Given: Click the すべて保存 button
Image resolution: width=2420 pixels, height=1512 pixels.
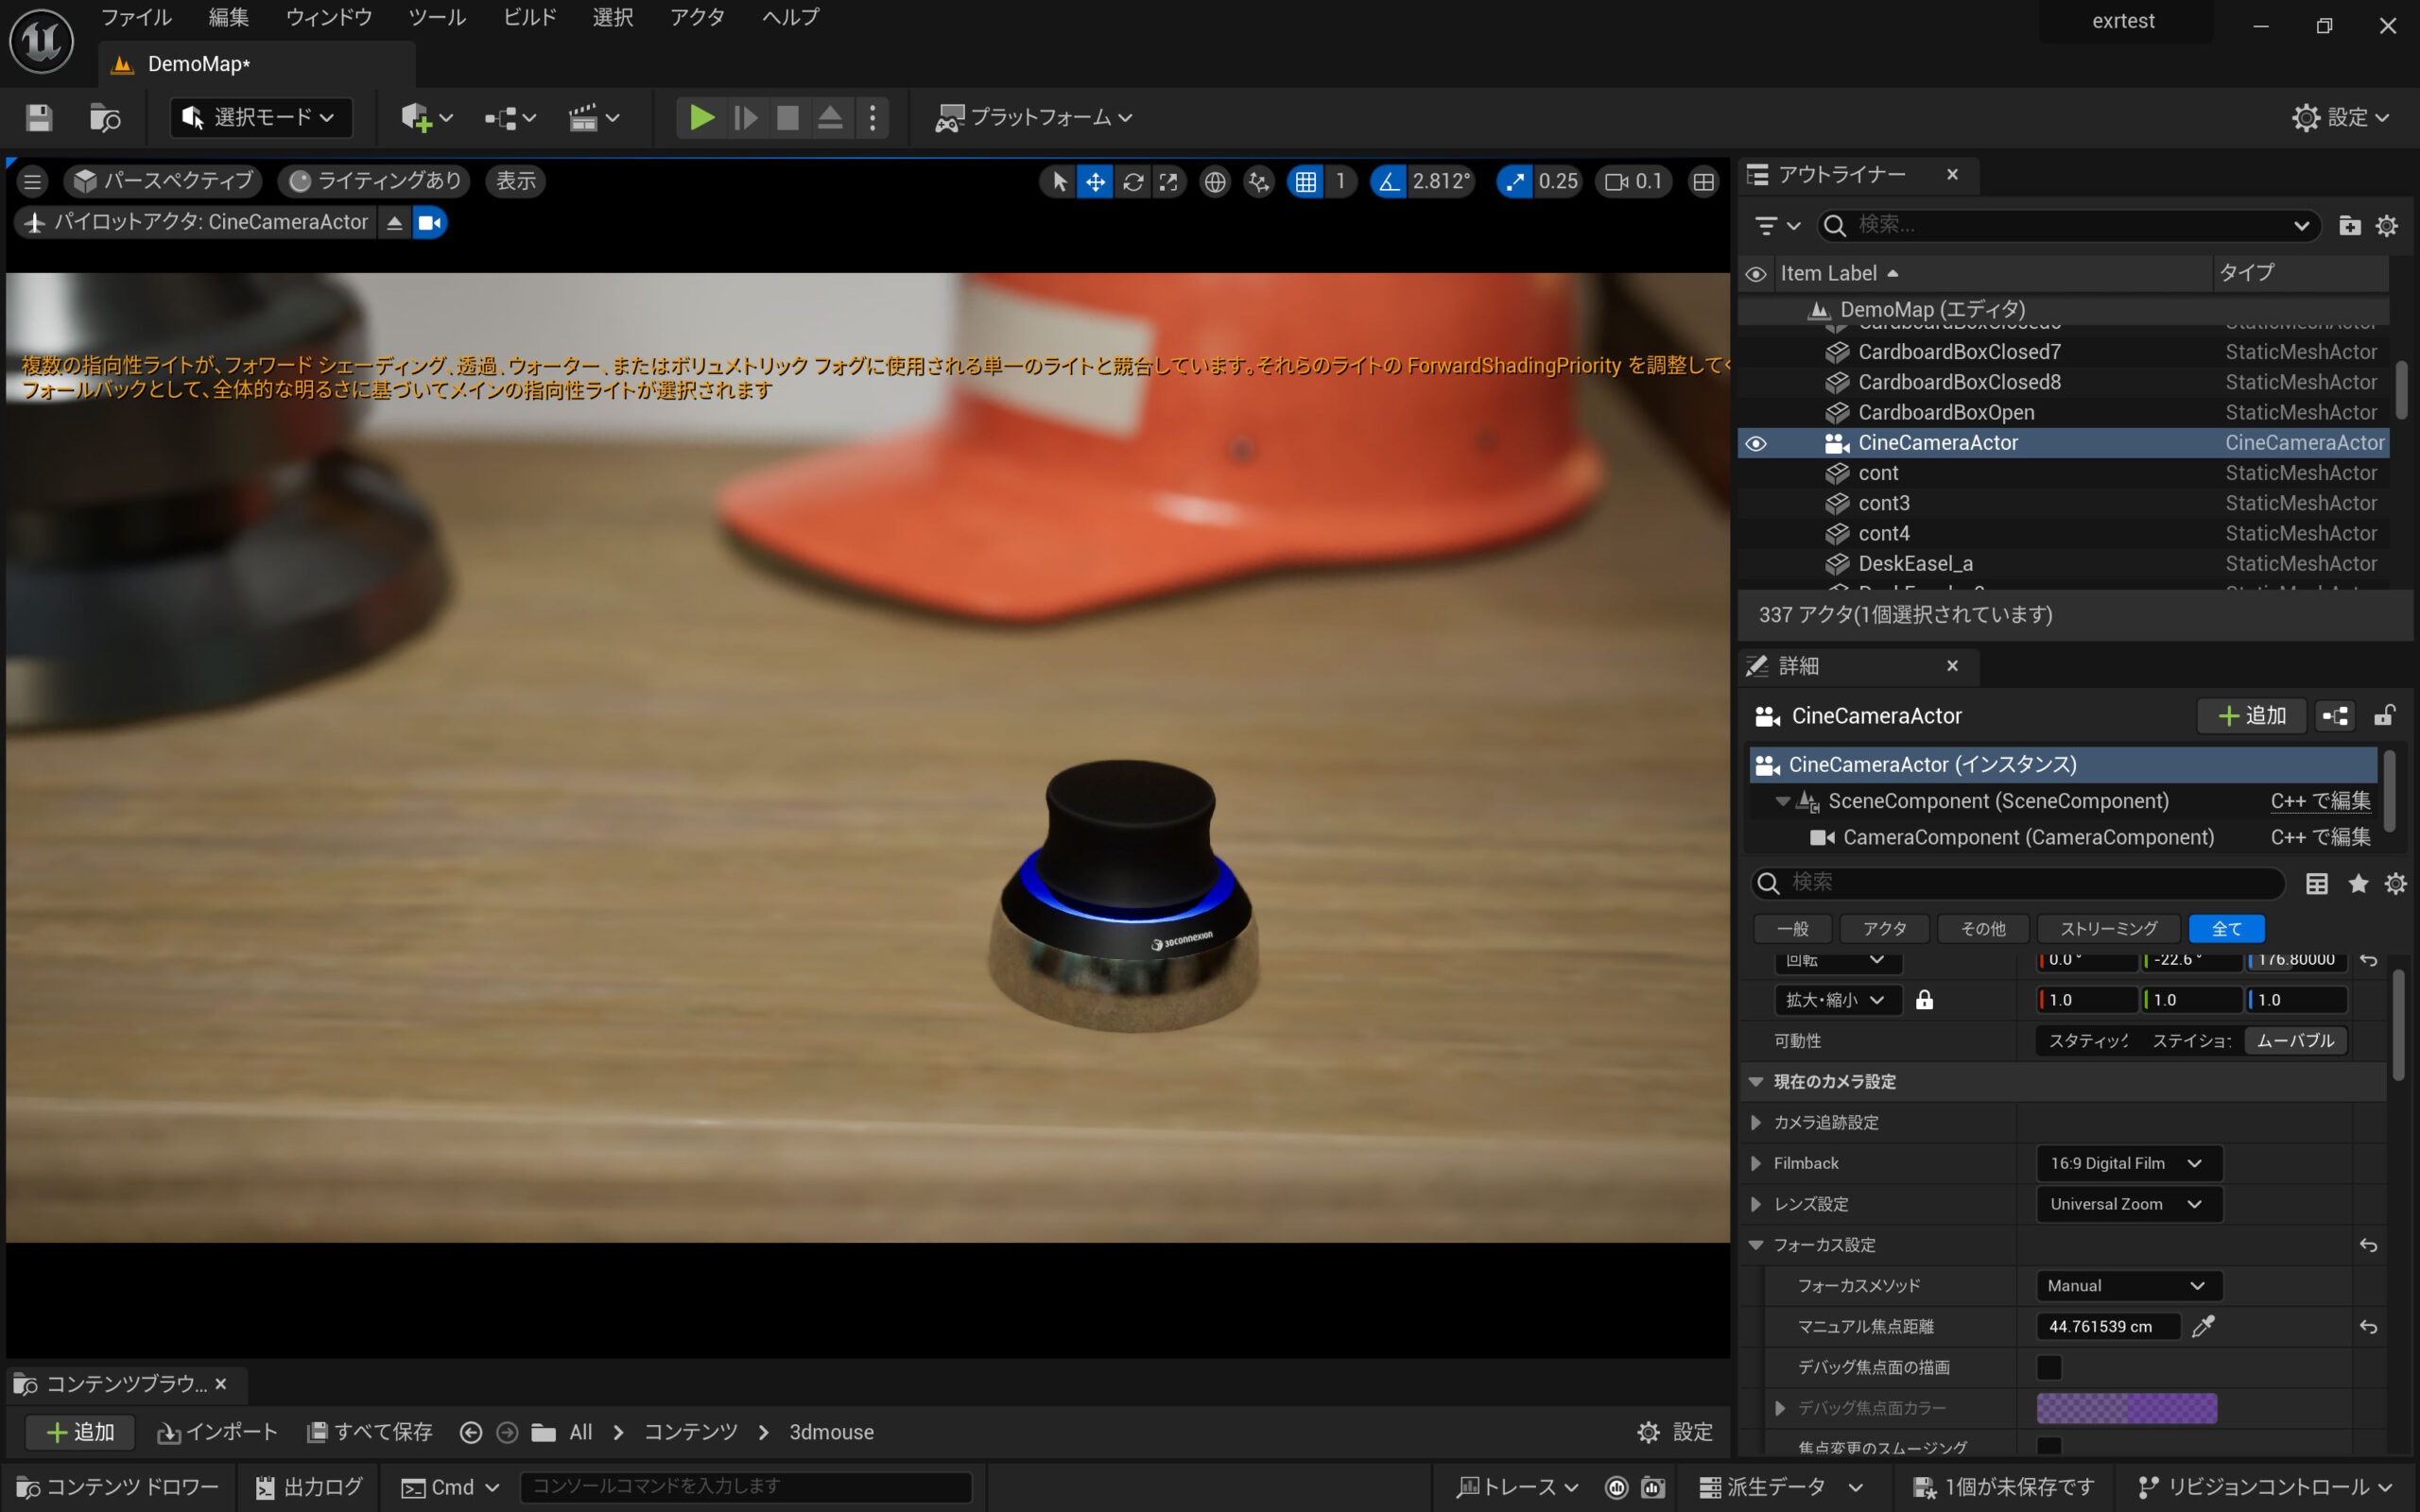Looking at the screenshot, I should point(370,1432).
